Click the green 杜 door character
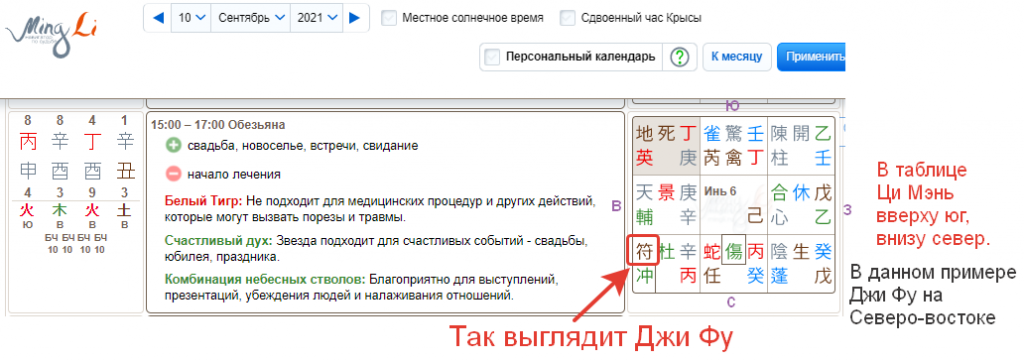 [666, 252]
